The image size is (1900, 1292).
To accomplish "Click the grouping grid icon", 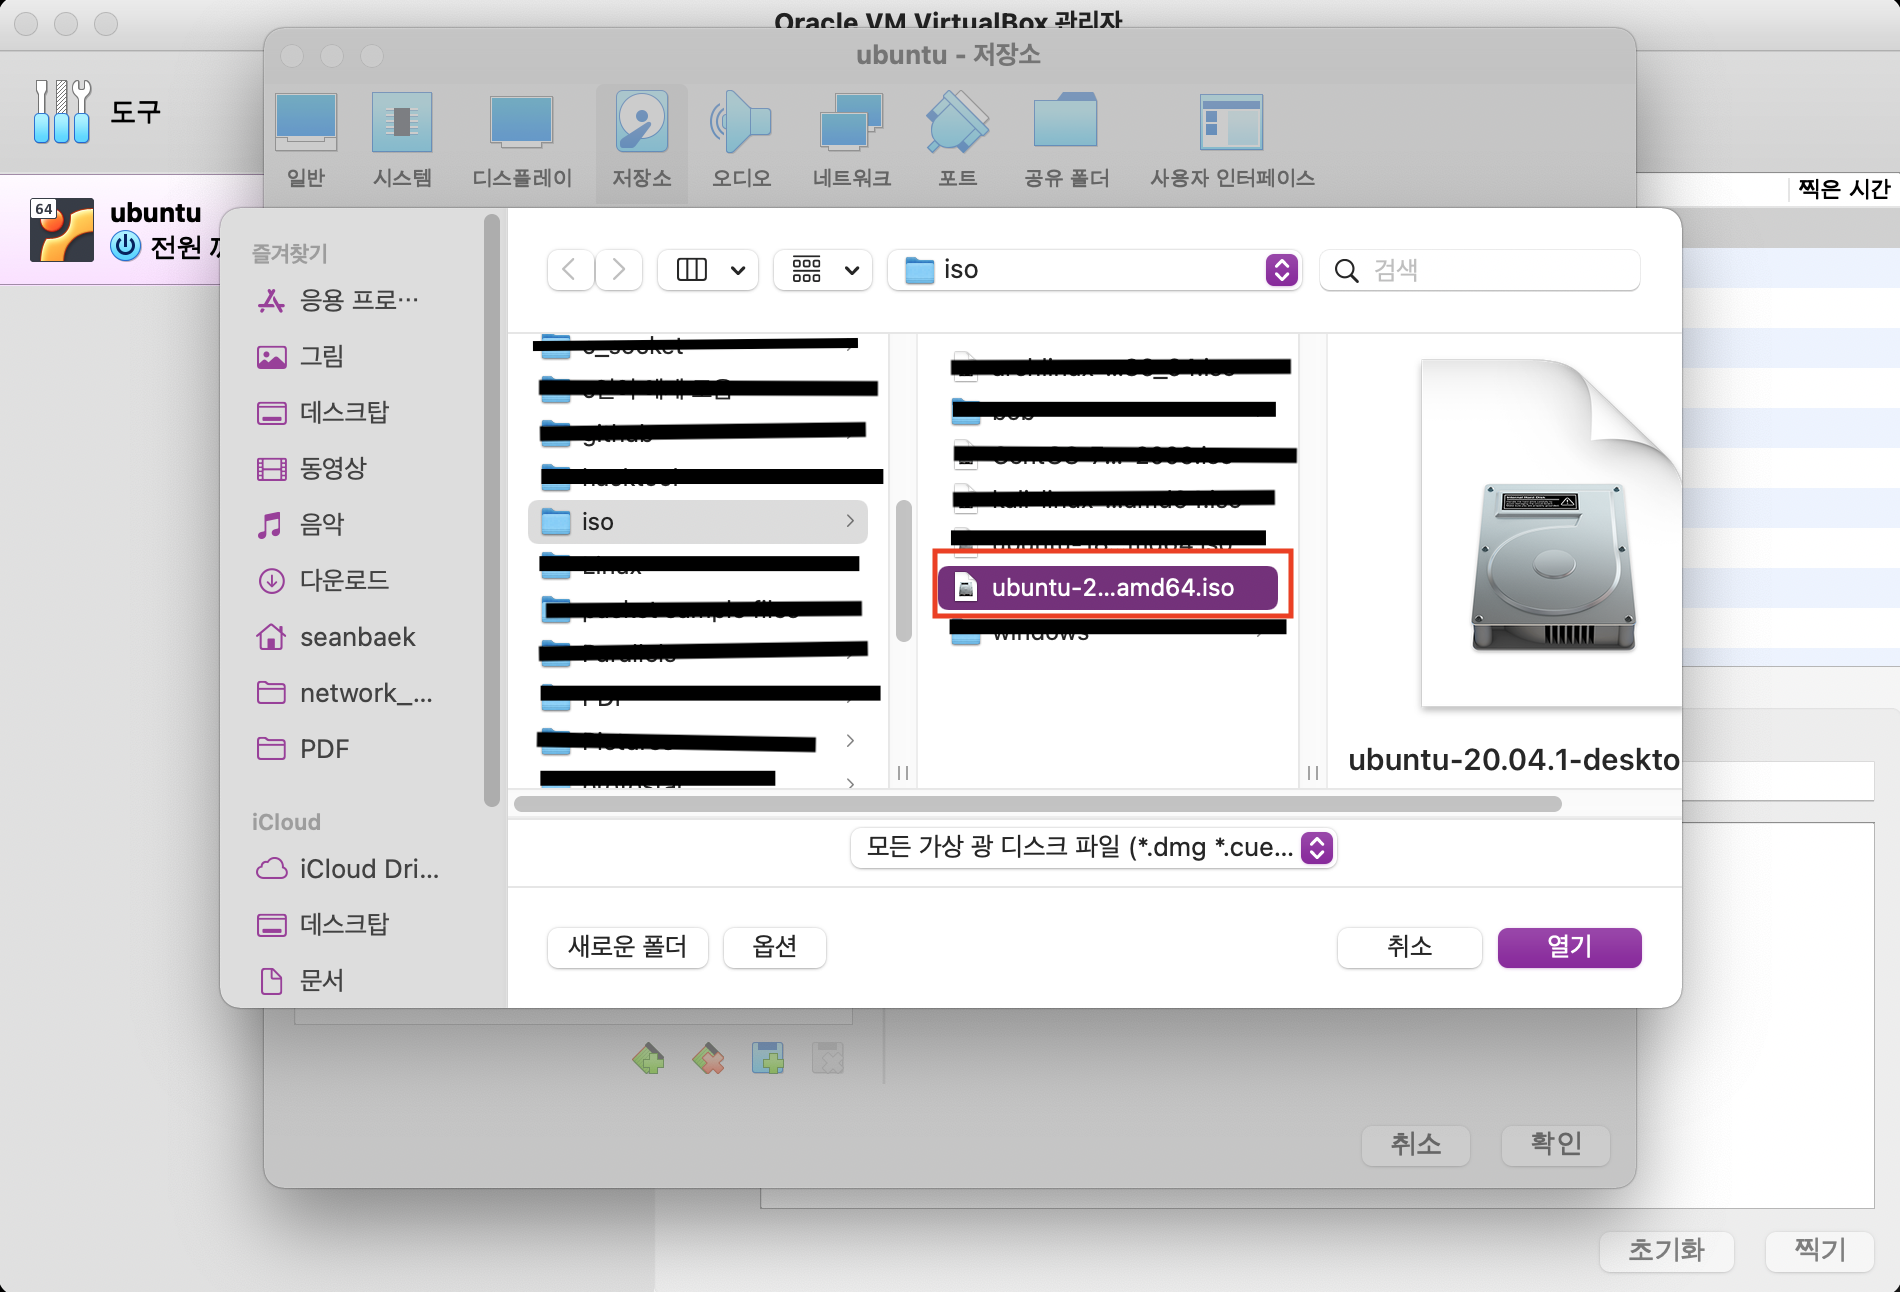I will [x=806, y=270].
